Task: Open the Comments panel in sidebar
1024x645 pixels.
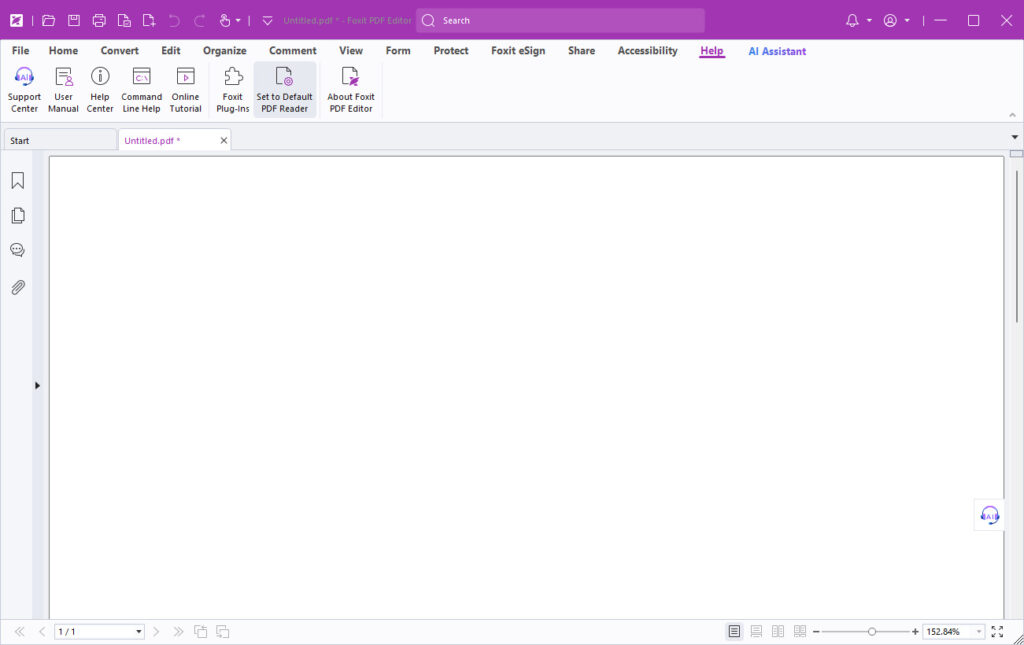Action: [18, 250]
